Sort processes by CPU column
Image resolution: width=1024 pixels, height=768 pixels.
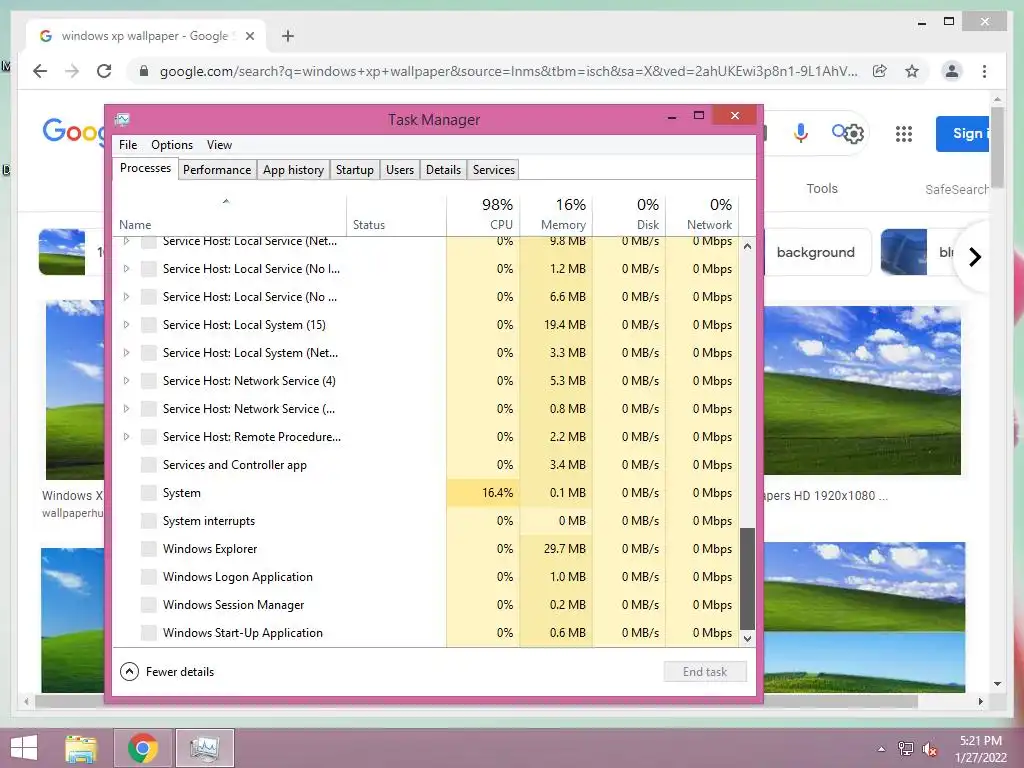[483, 214]
